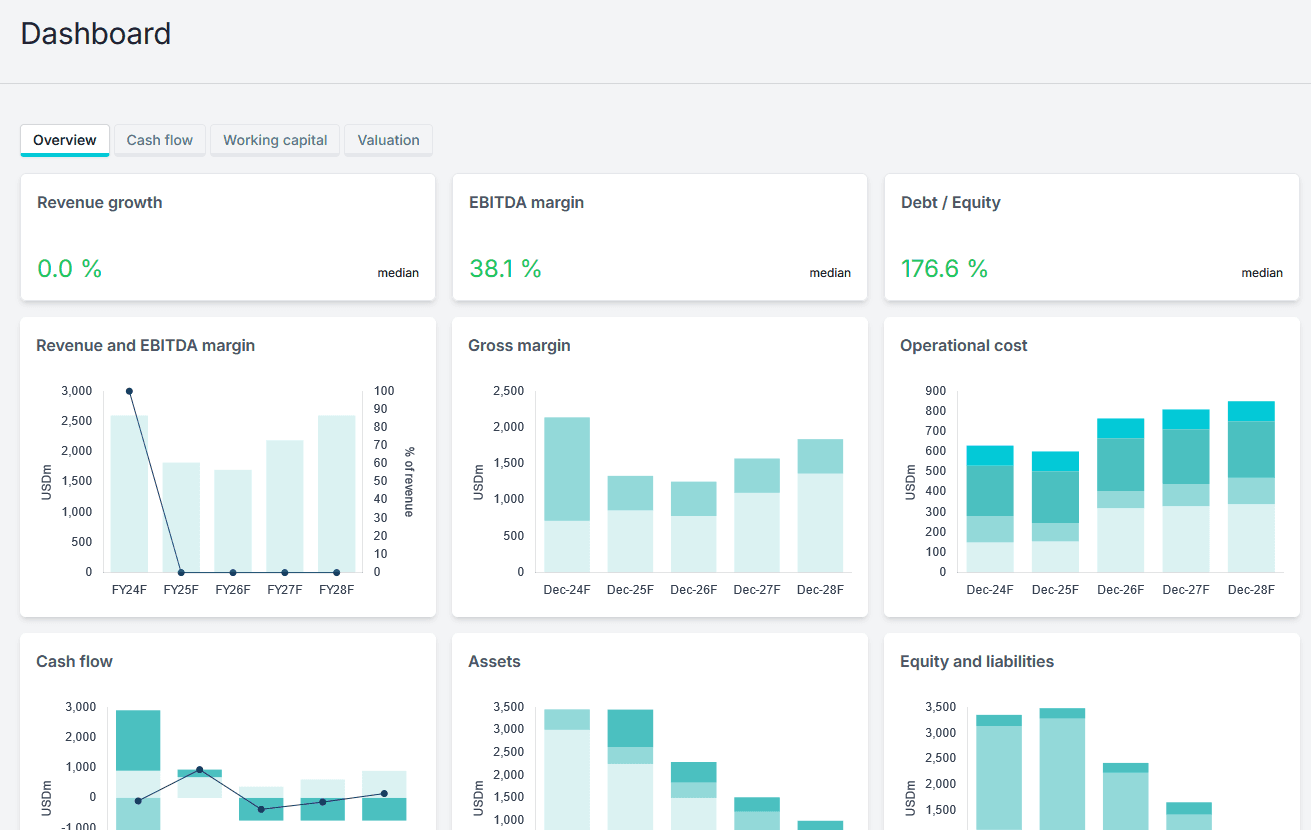Click the Dec-28F Gross margin bar
Viewport: 1311px width, 830px height.
click(x=820, y=506)
